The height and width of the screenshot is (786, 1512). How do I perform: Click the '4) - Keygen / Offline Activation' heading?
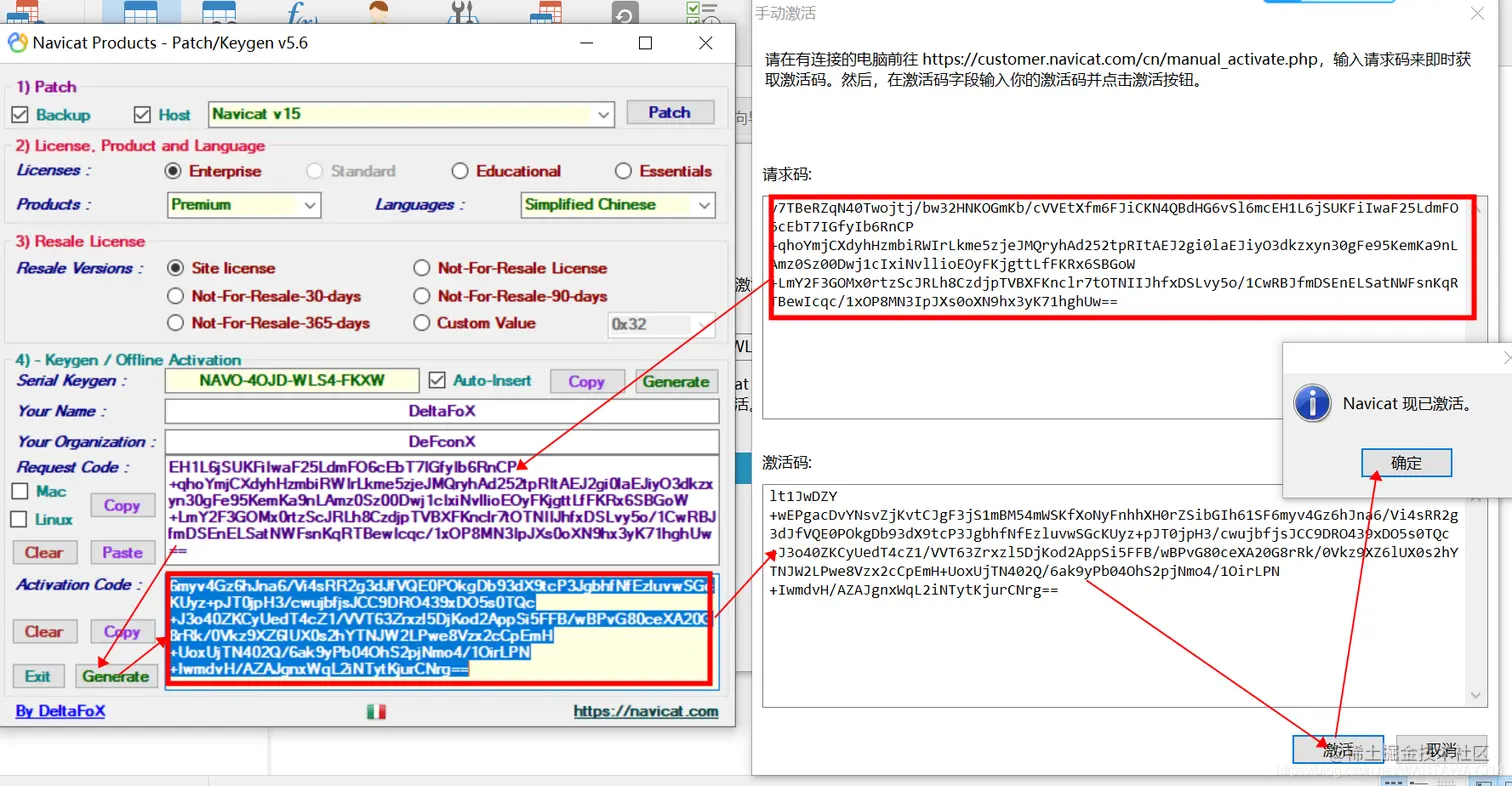129,360
